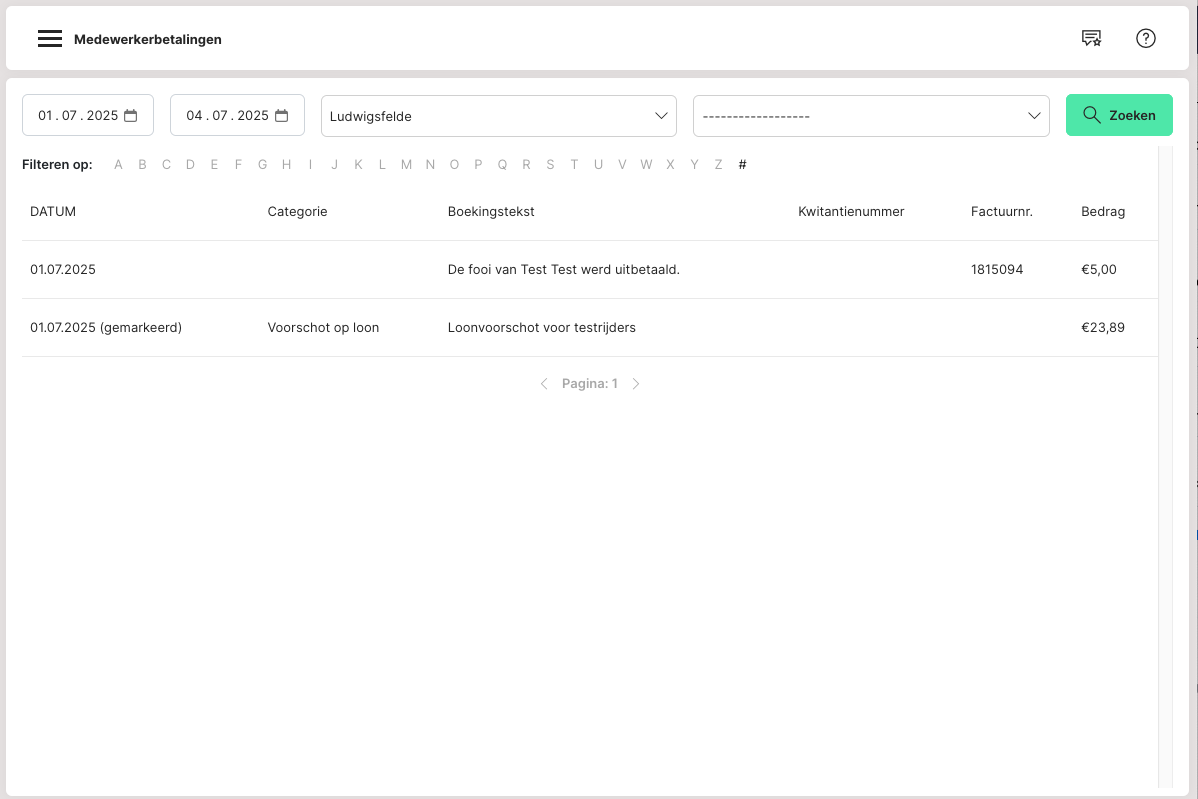Filter by letter U
The image size is (1198, 799).
[598, 164]
